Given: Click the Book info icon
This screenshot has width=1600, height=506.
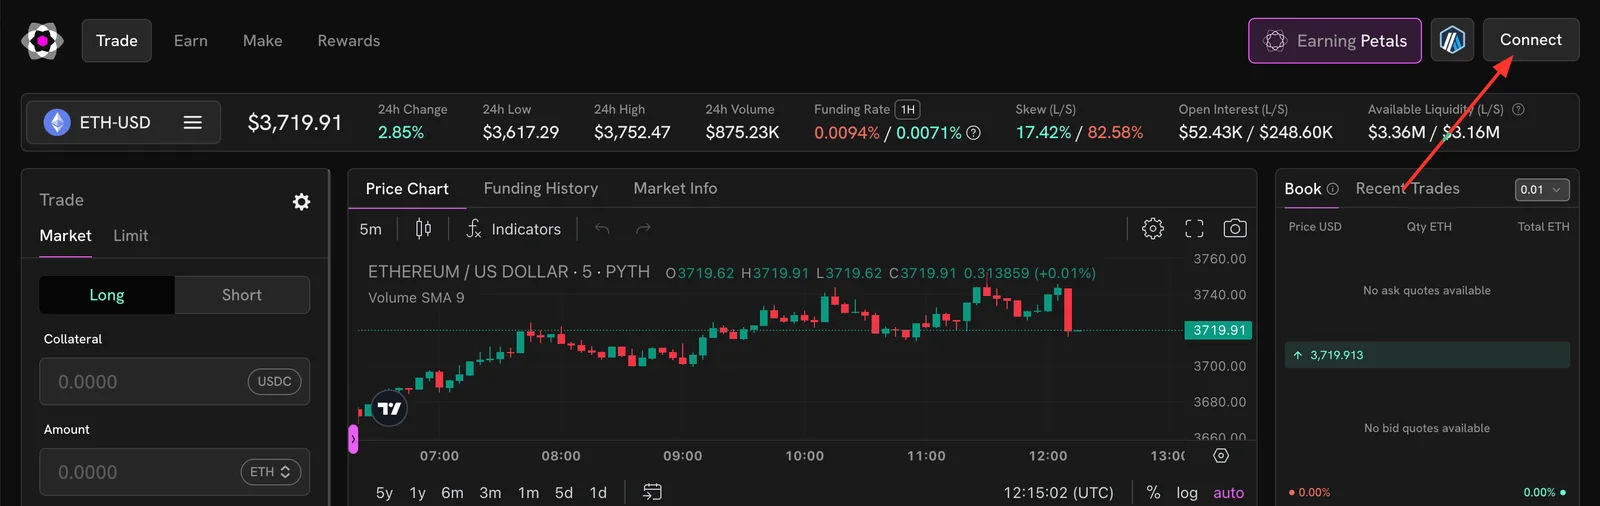Looking at the screenshot, I should tap(1332, 189).
